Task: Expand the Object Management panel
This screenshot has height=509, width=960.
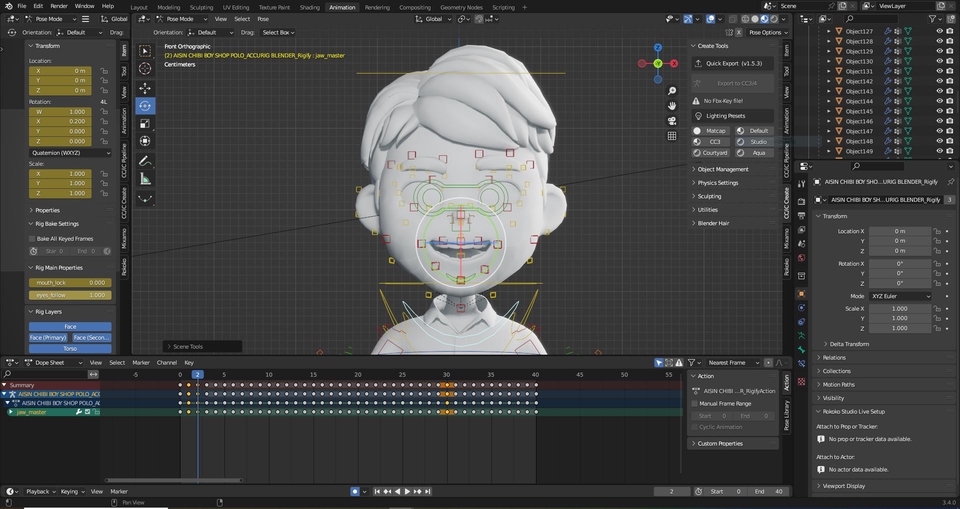Action: coord(722,169)
